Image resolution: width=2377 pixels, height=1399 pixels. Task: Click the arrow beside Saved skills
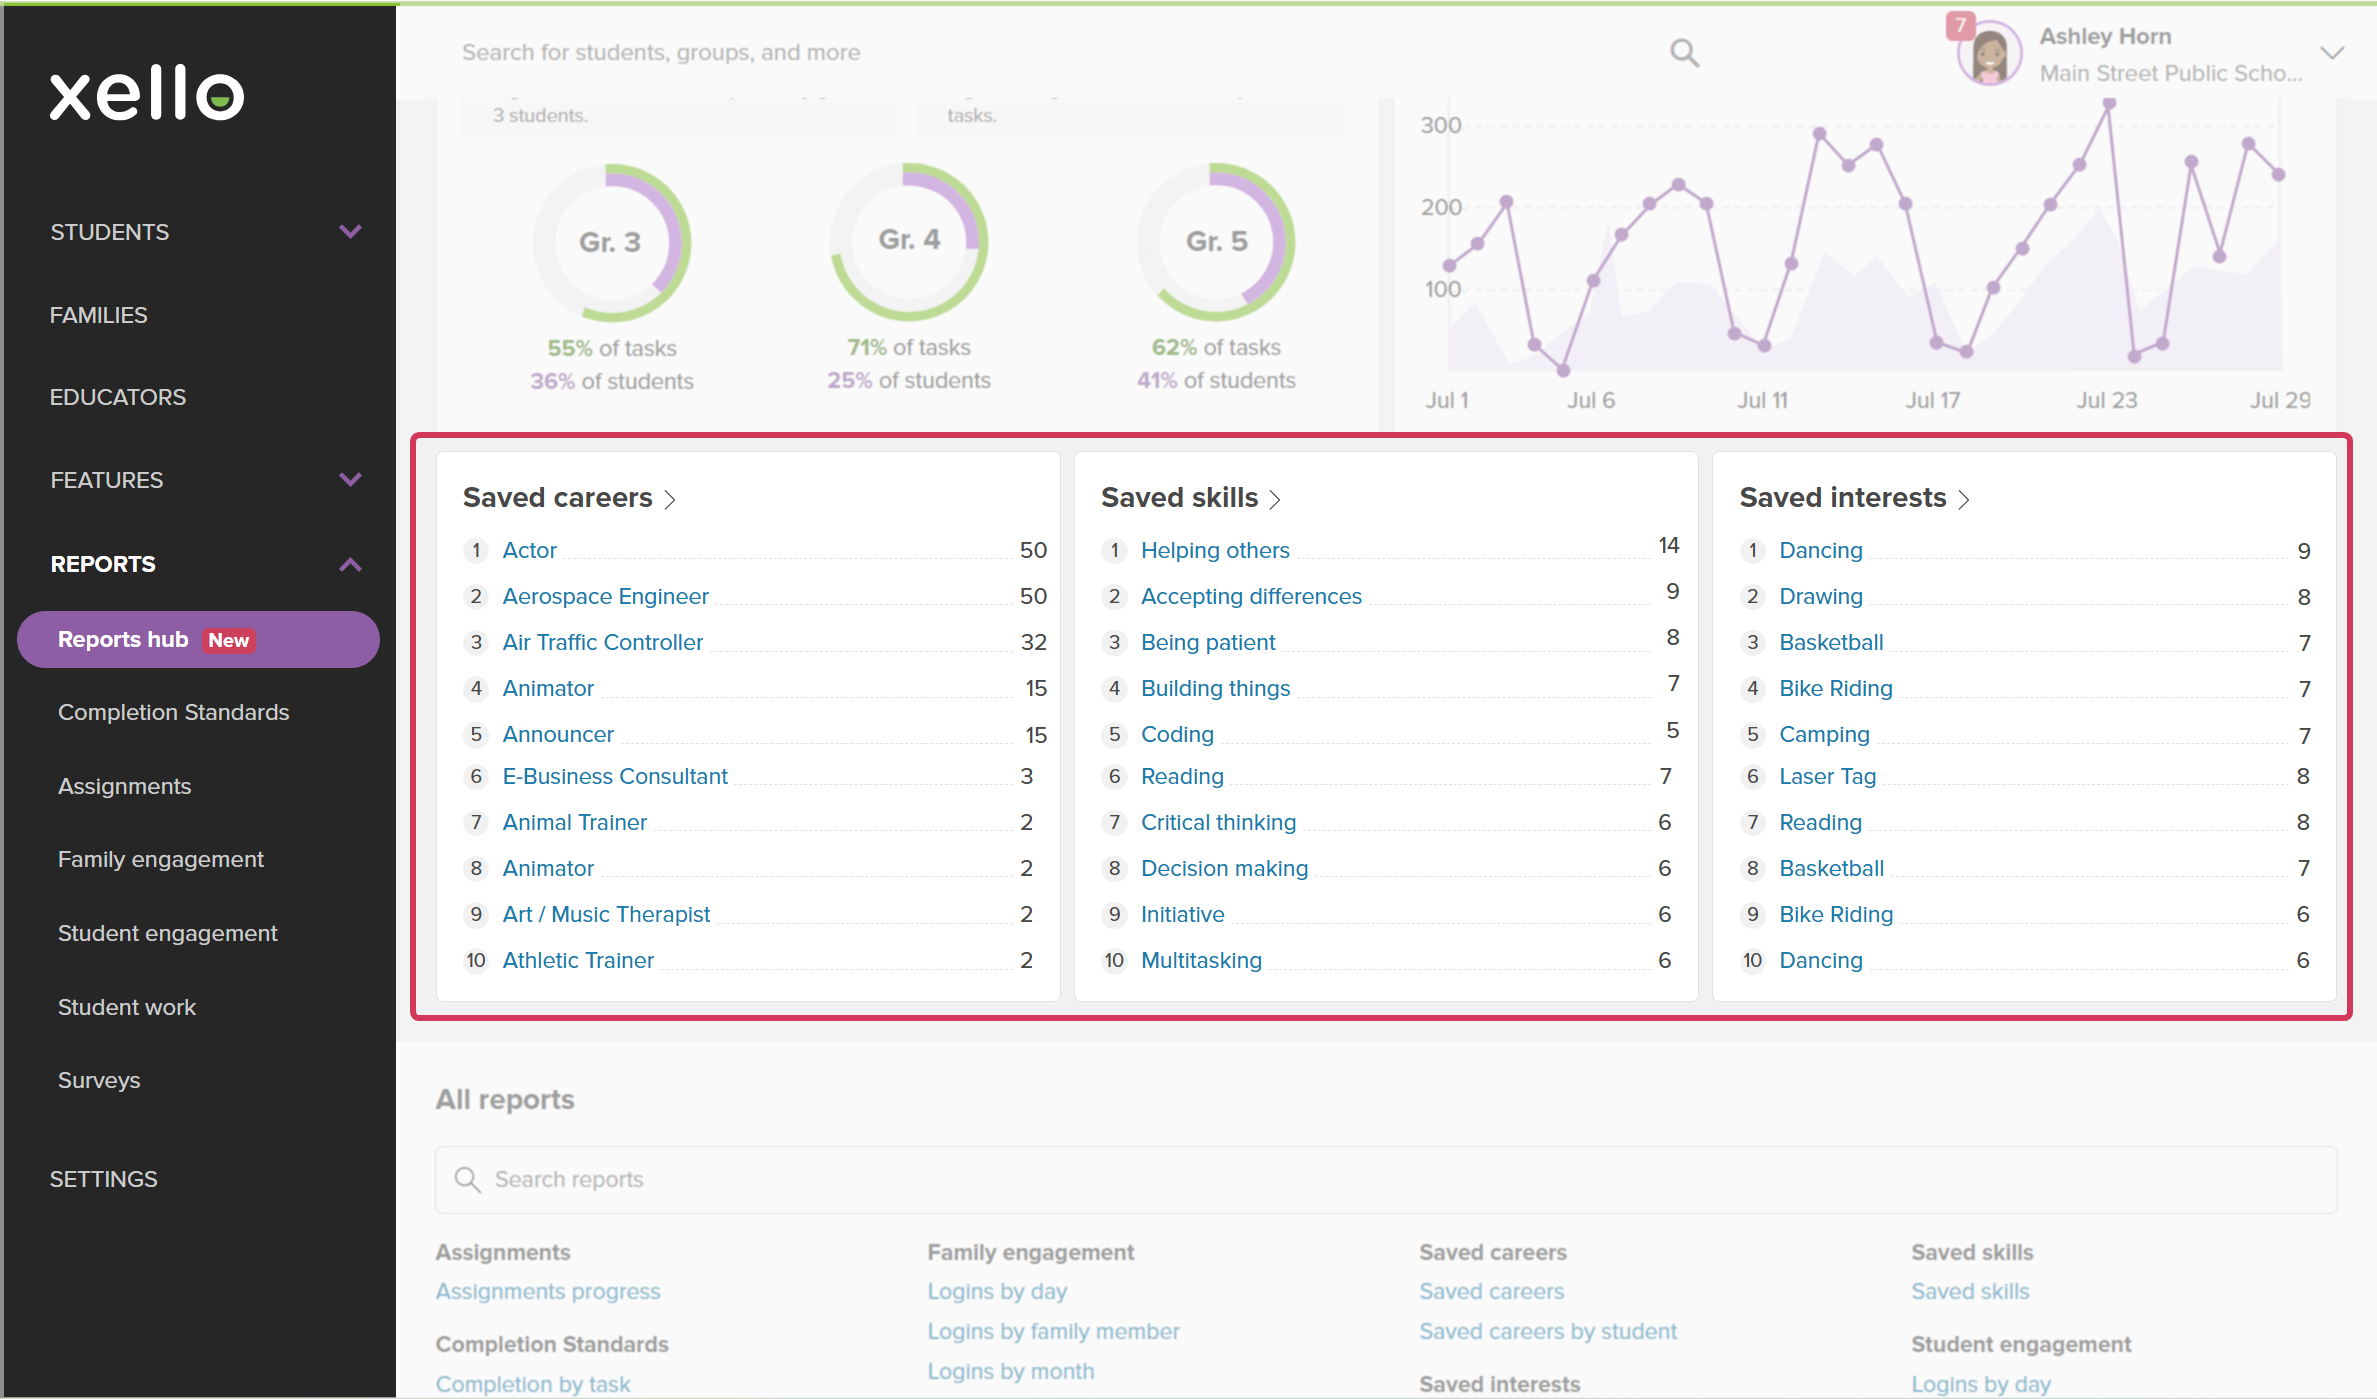pos(1275,499)
